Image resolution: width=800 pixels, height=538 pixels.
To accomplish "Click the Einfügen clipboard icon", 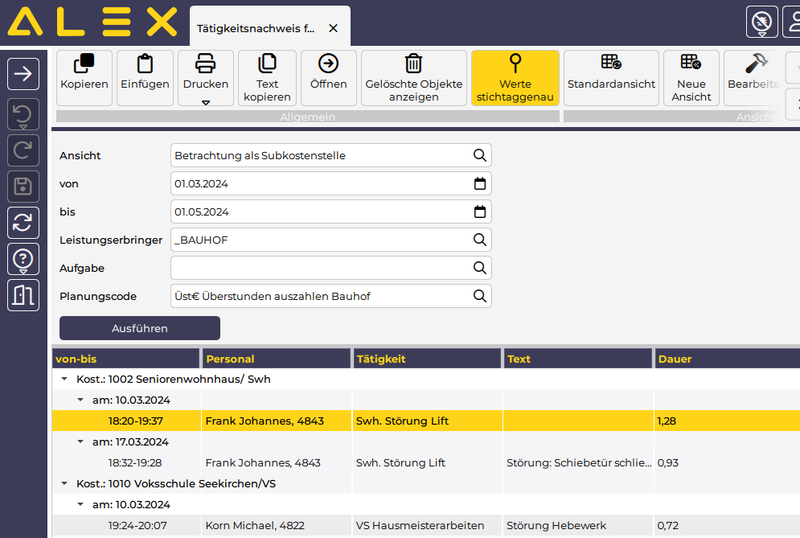I will click(144, 77).
